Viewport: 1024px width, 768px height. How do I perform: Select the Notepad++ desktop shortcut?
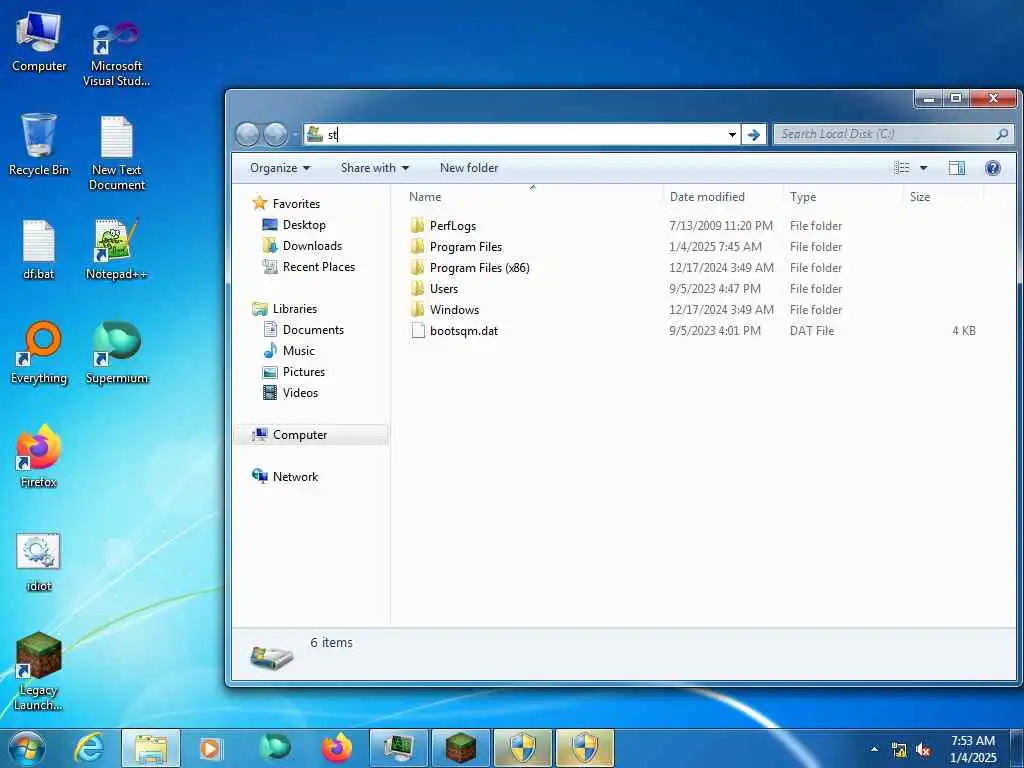[116, 249]
